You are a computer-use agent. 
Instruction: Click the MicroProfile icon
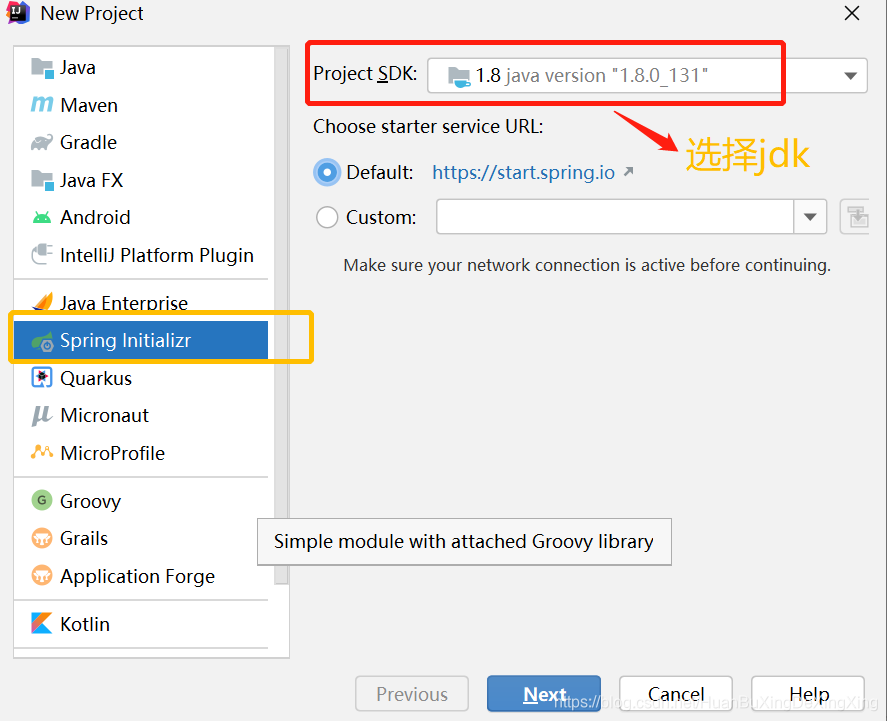pyautogui.click(x=42, y=452)
